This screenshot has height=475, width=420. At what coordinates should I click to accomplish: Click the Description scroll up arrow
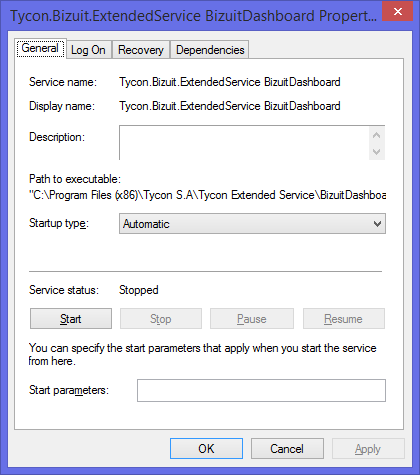(x=377, y=135)
